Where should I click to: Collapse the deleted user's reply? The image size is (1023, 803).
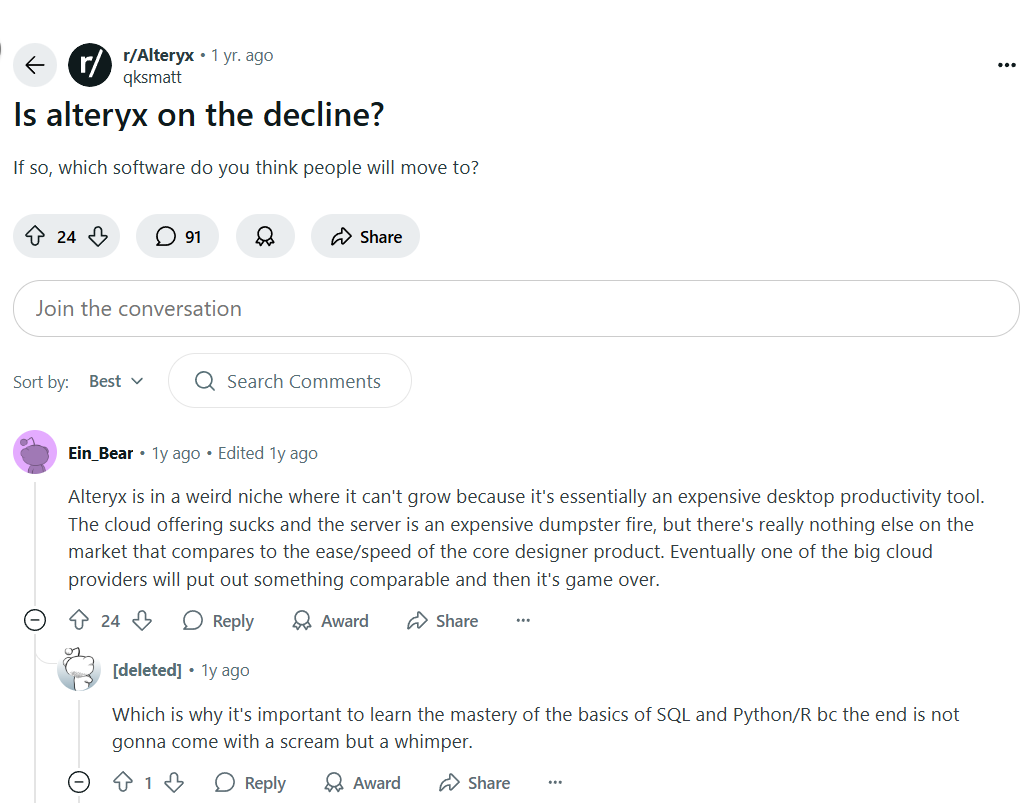coord(78,782)
